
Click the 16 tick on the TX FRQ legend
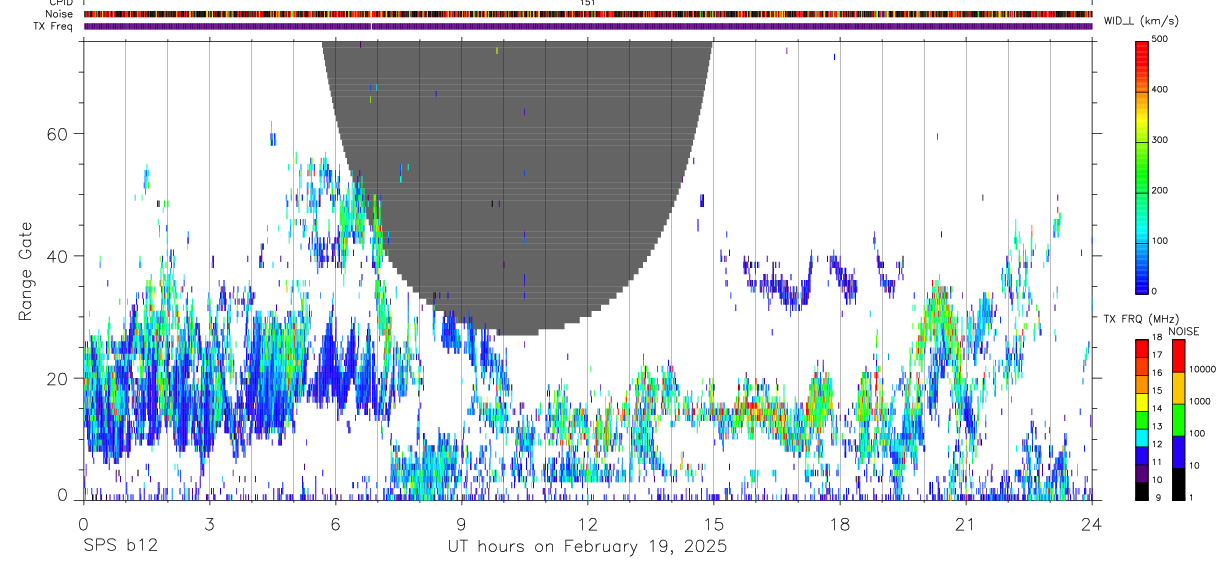click(x=1157, y=373)
